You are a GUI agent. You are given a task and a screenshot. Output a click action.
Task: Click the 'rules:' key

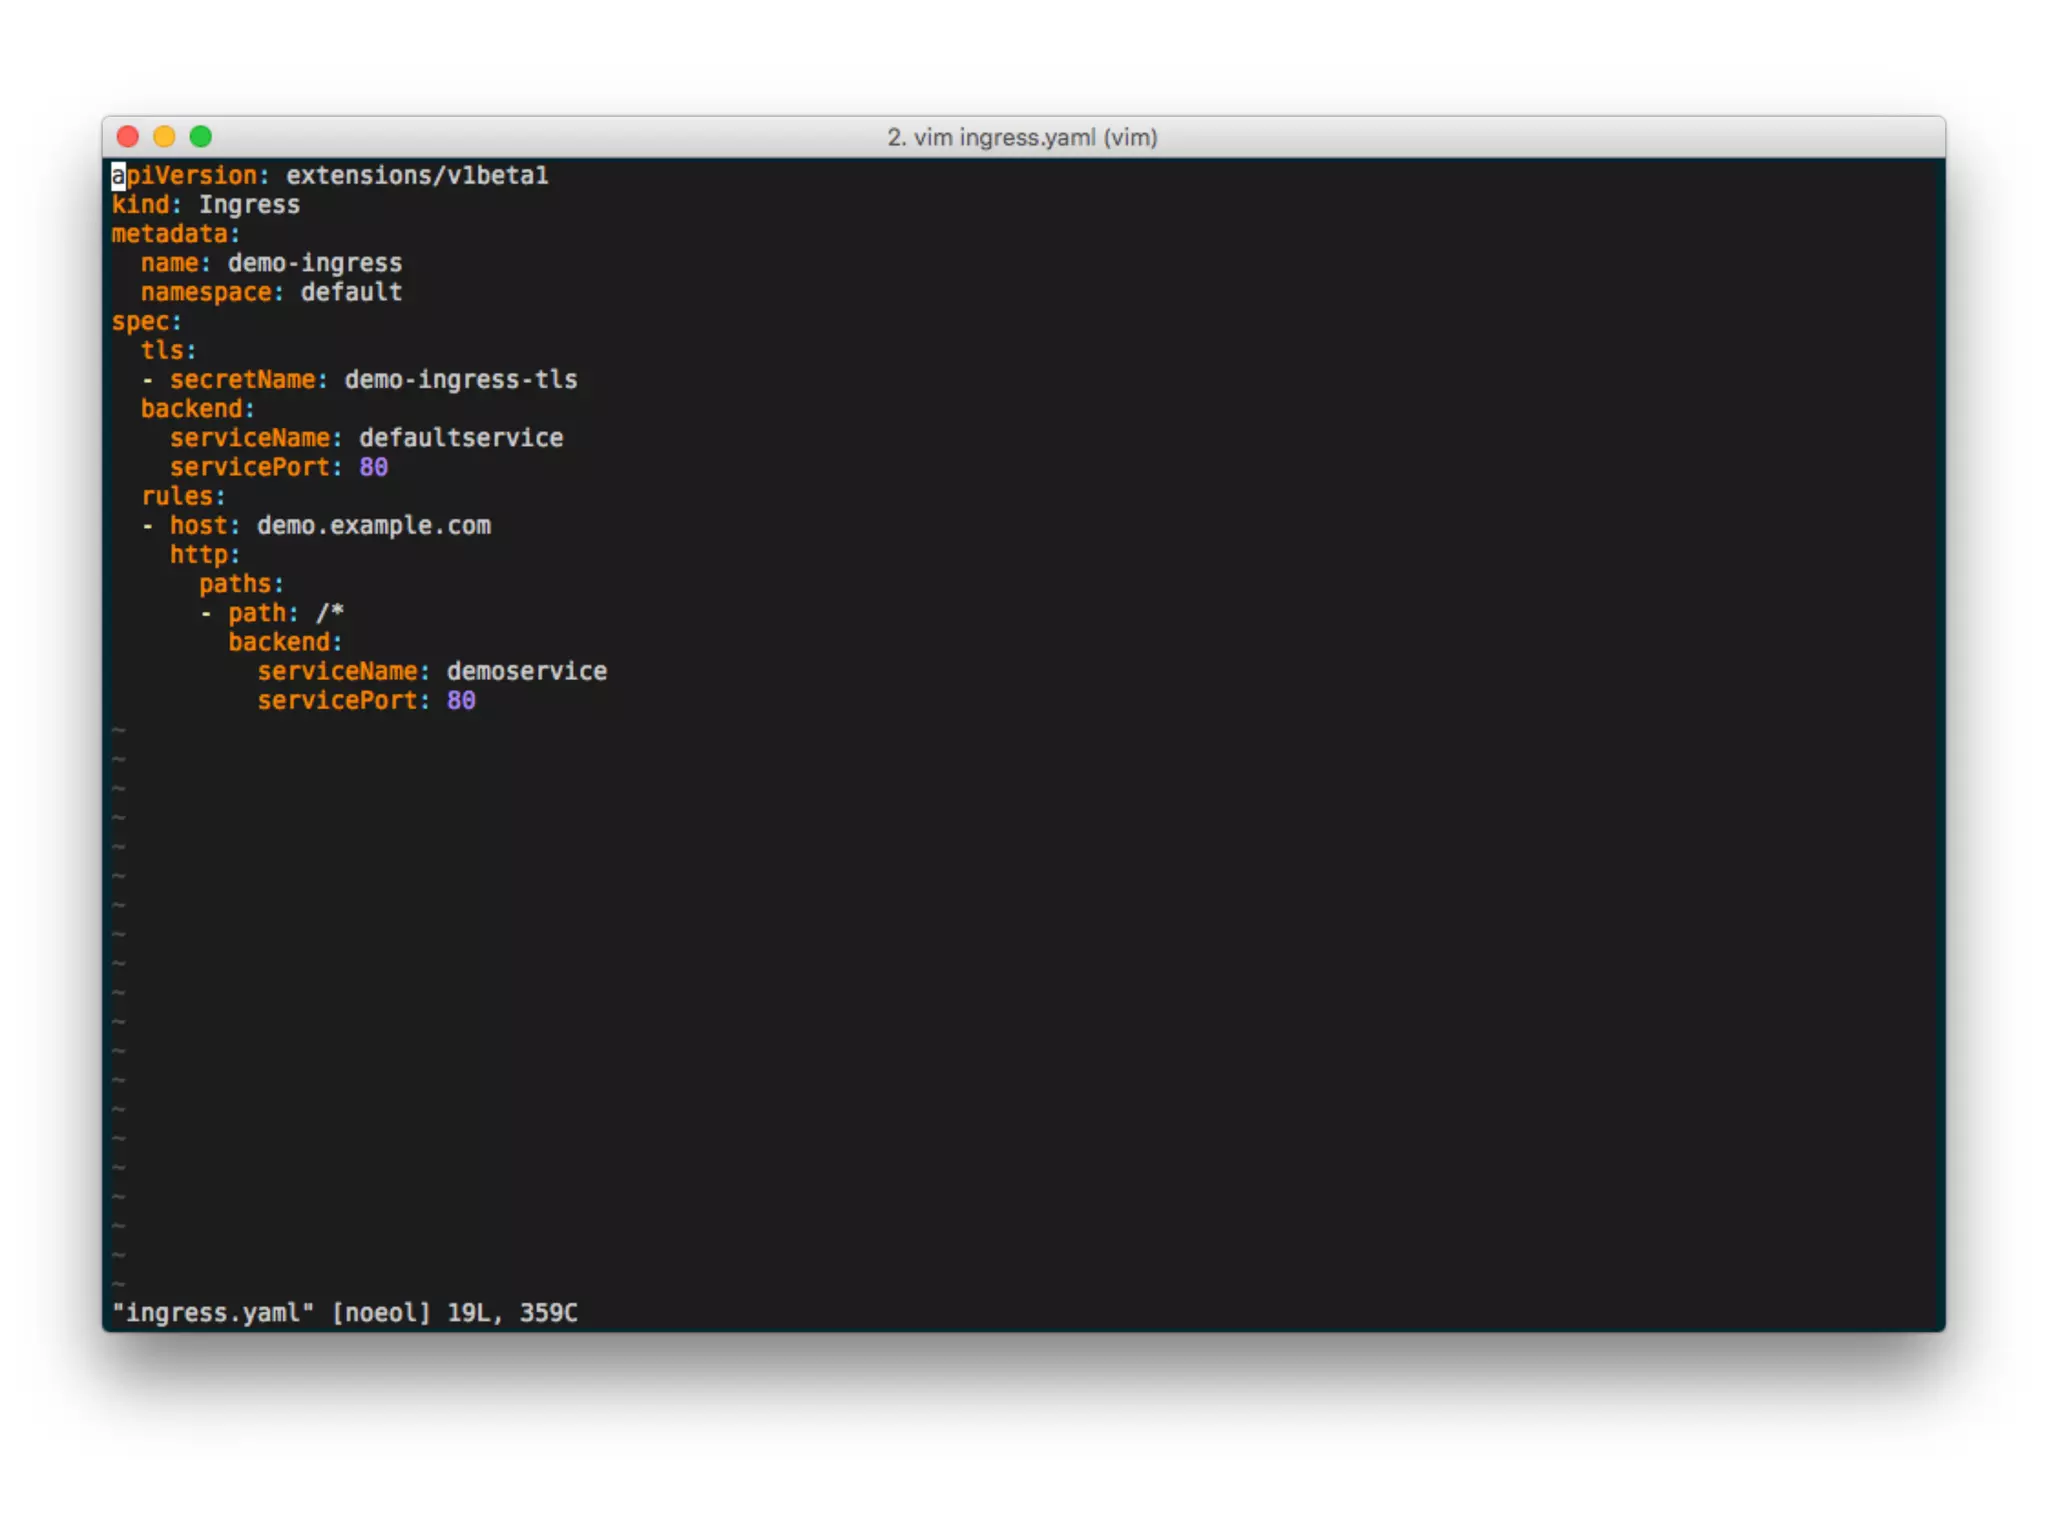point(182,497)
